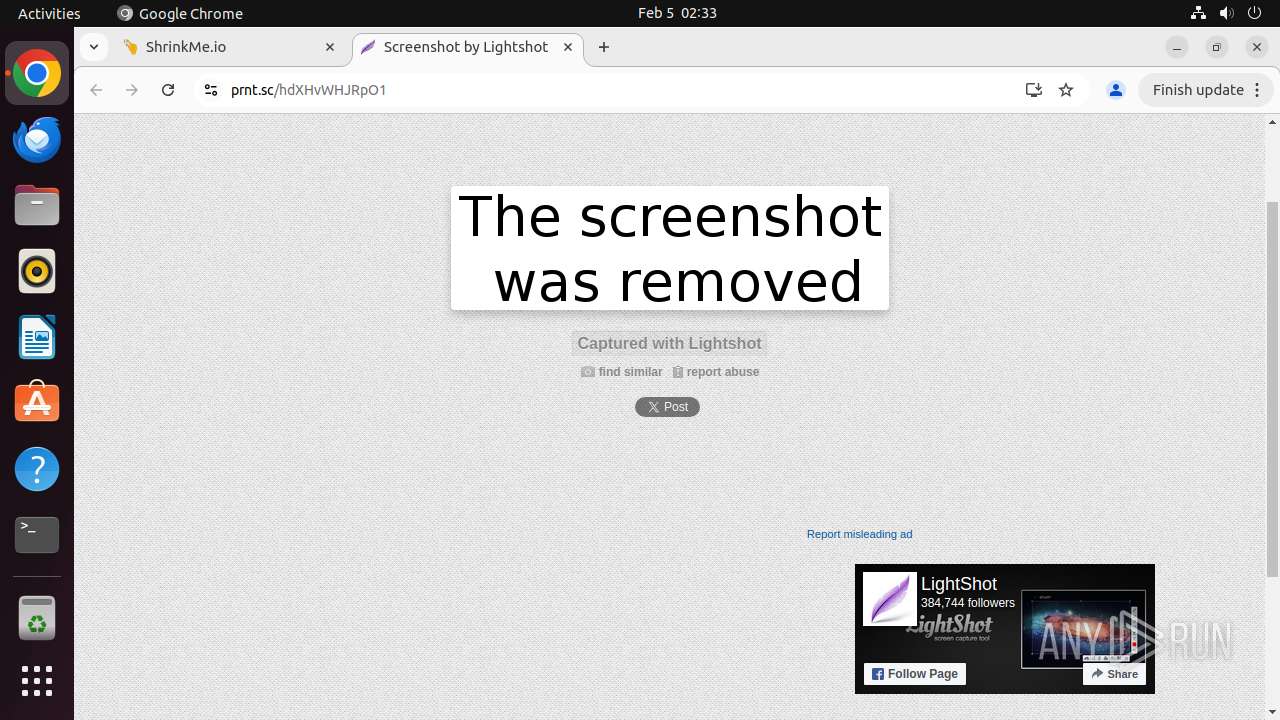Click Finish update button

point(1206,90)
